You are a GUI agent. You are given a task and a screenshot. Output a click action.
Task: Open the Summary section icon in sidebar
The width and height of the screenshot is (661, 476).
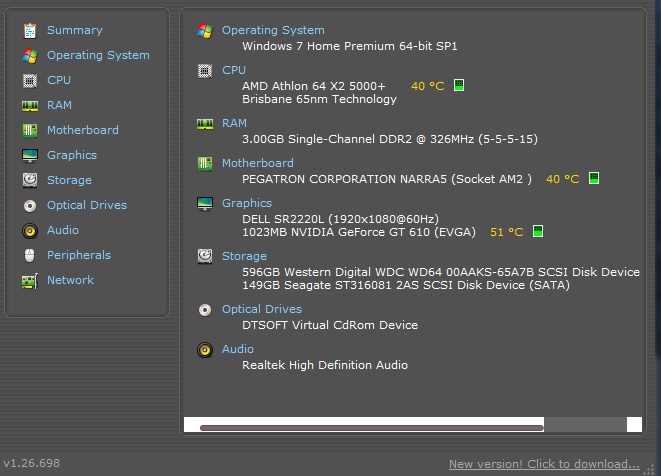30,31
